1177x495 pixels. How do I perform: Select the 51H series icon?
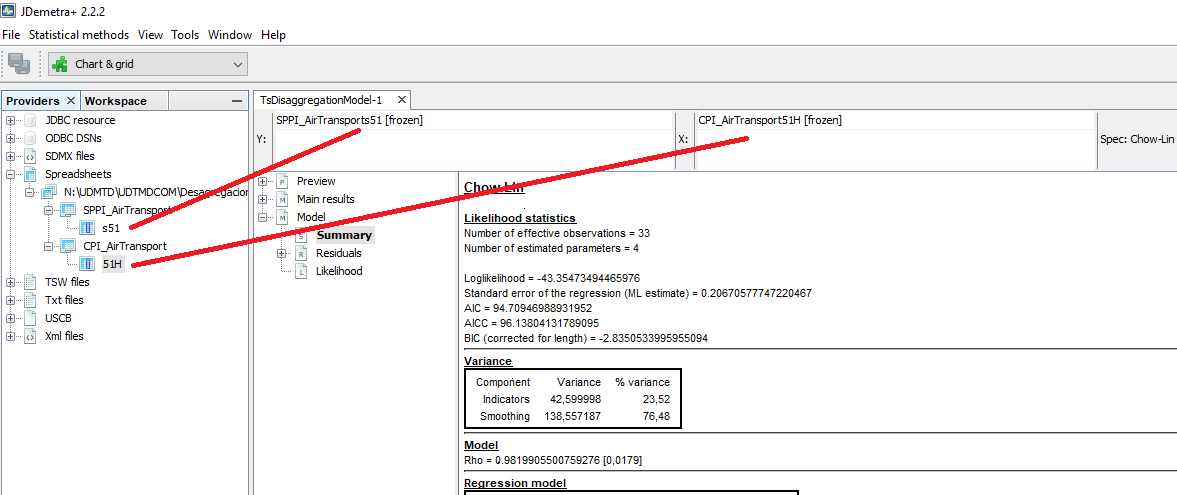click(87, 264)
